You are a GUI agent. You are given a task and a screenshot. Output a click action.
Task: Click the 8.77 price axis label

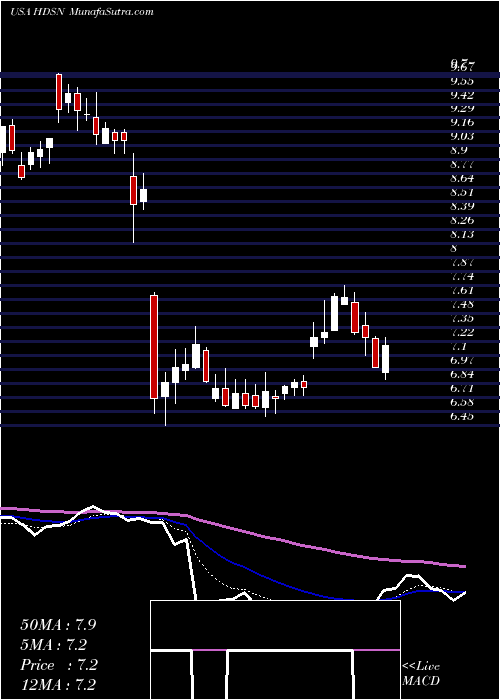(462, 164)
